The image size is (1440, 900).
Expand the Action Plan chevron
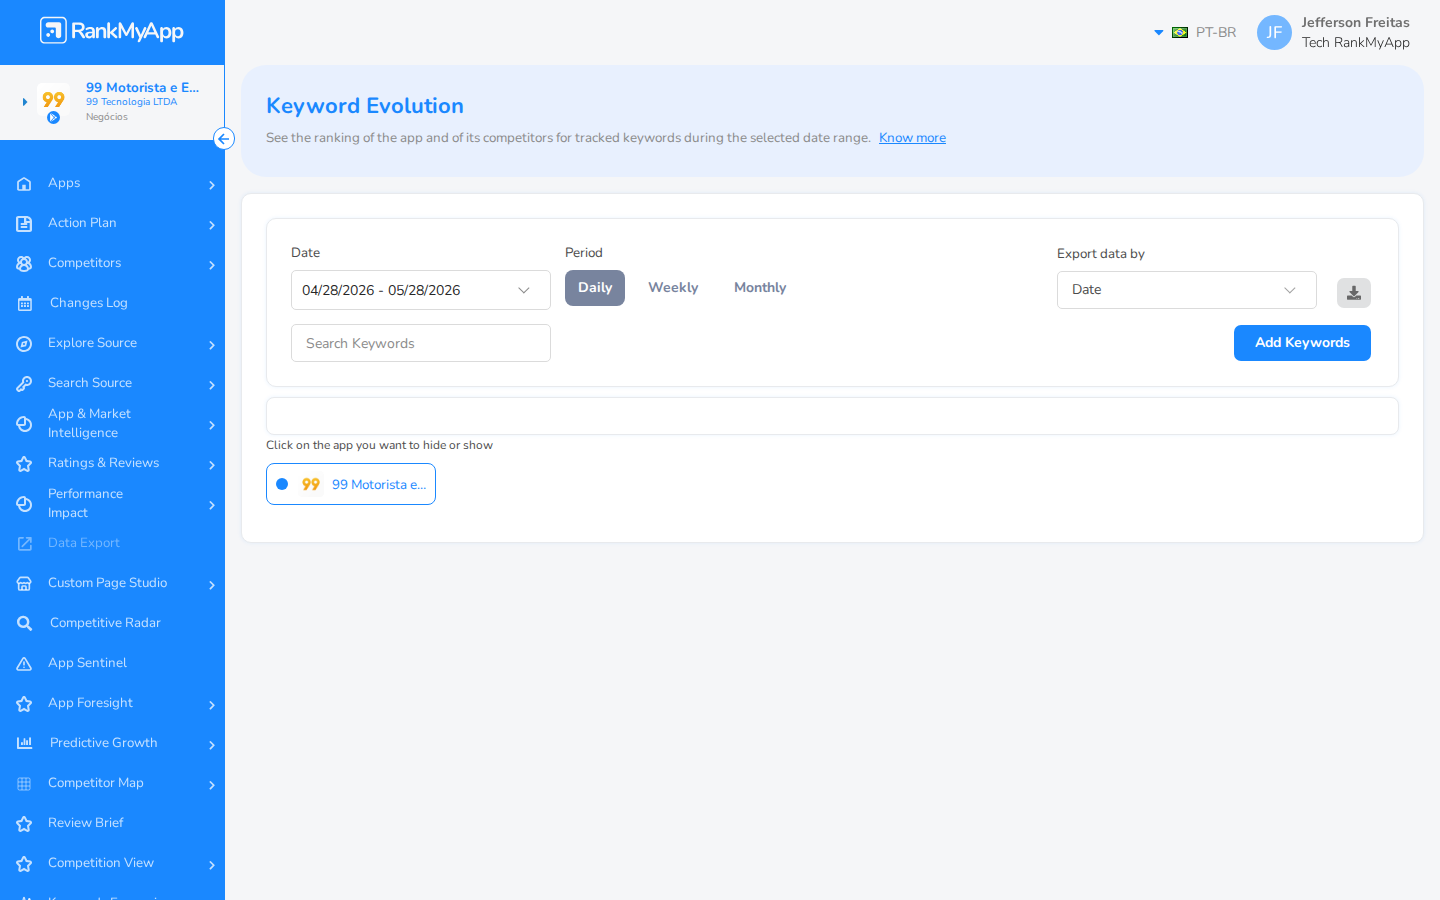tap(212, 225)
